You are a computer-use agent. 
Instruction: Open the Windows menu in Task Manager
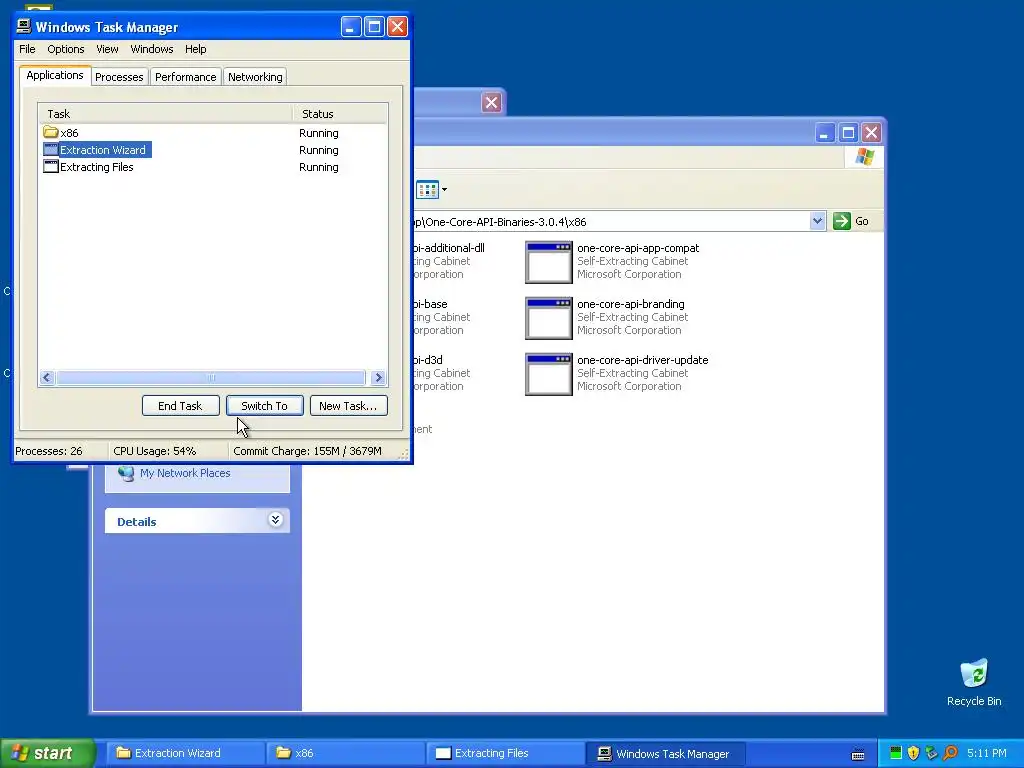[152, 49]
